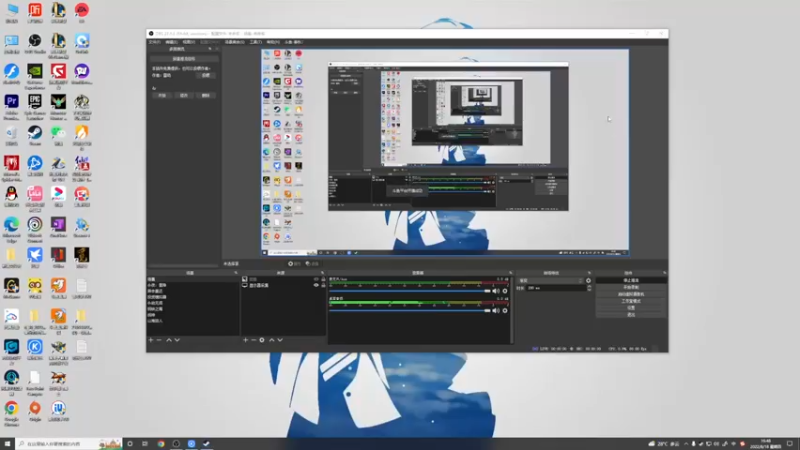Undock the multi-stream plugin panel with its float icon

210,49
